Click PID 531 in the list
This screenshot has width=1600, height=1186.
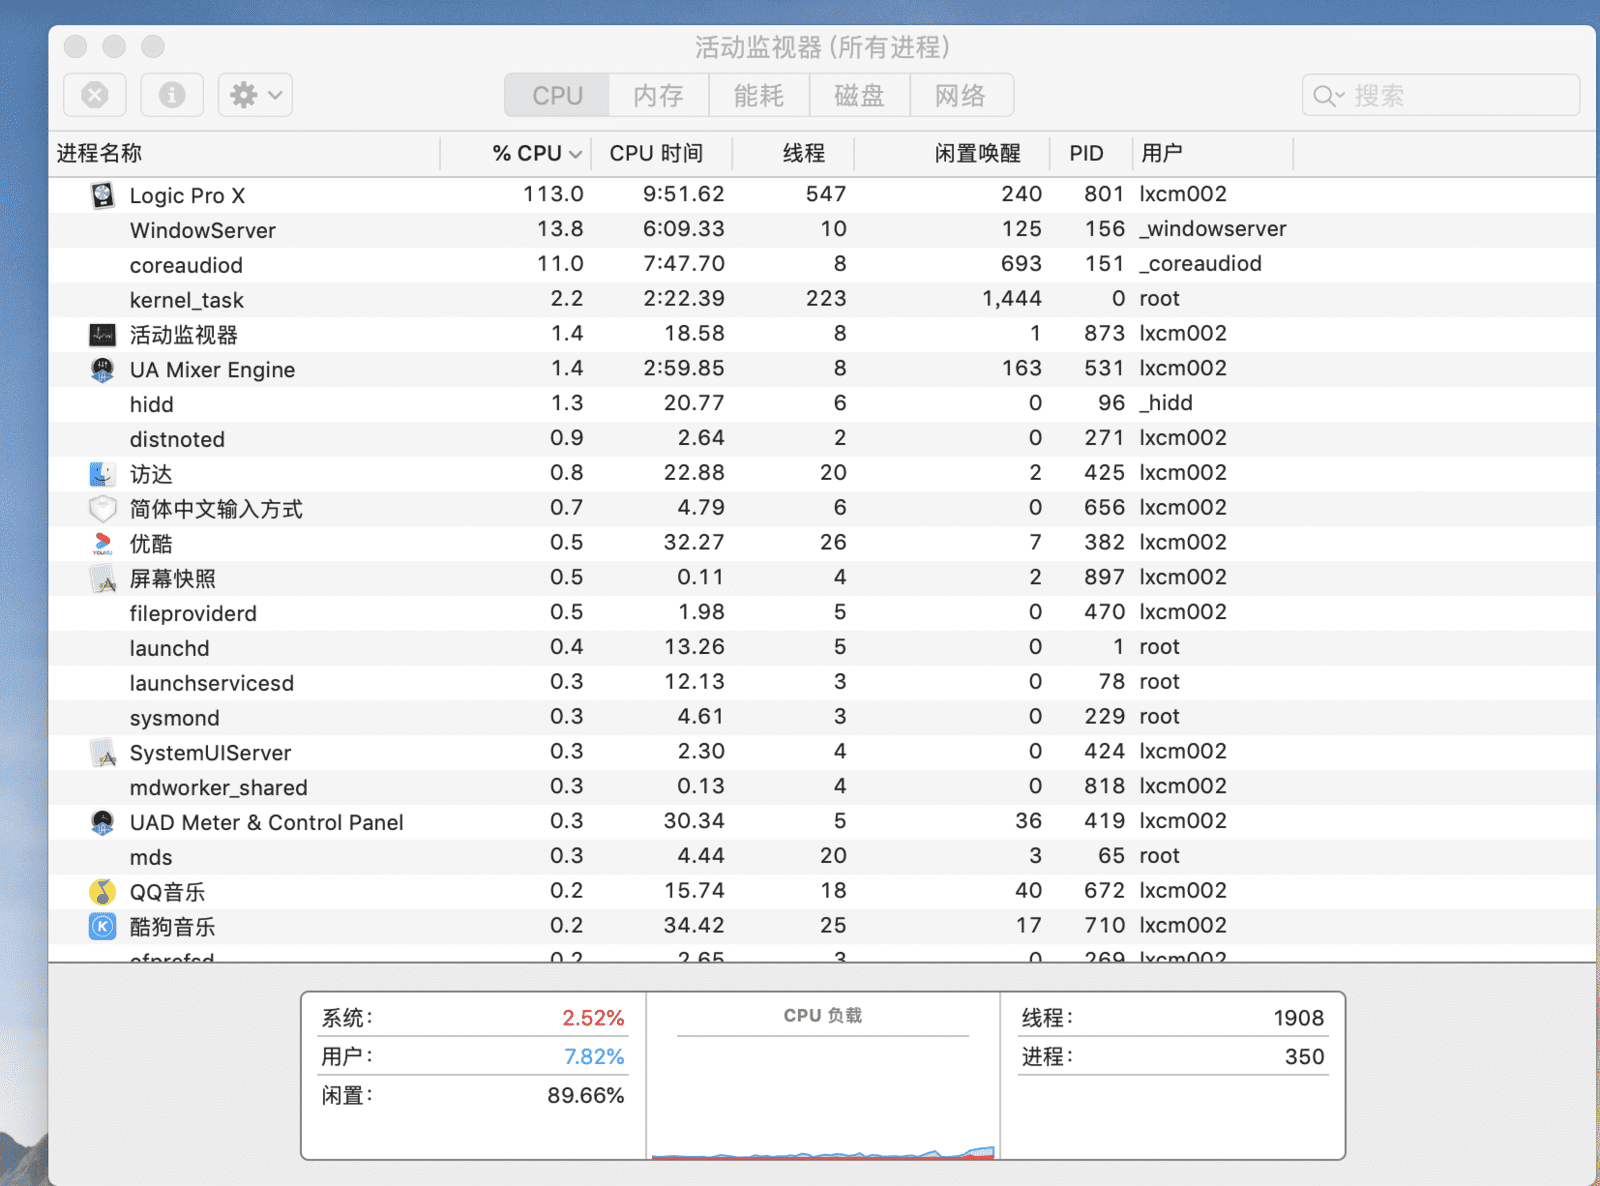[x=1104, y=368]
